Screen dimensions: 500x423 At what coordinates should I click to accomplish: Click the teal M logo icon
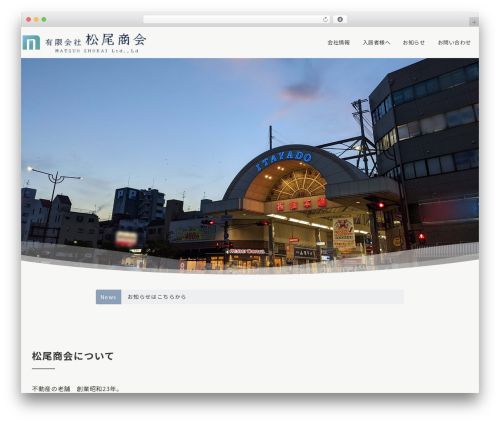(31, 43)
